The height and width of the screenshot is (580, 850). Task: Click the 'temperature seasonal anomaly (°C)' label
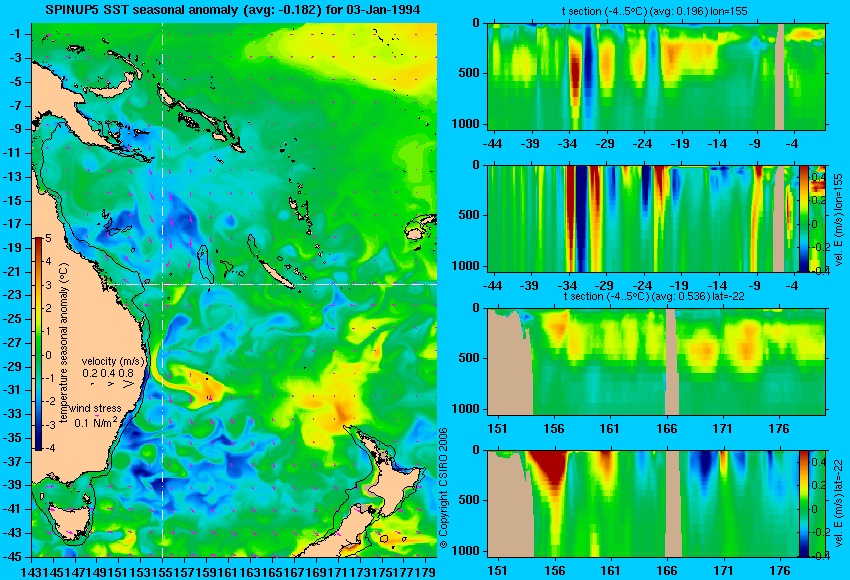click(64, 343)
